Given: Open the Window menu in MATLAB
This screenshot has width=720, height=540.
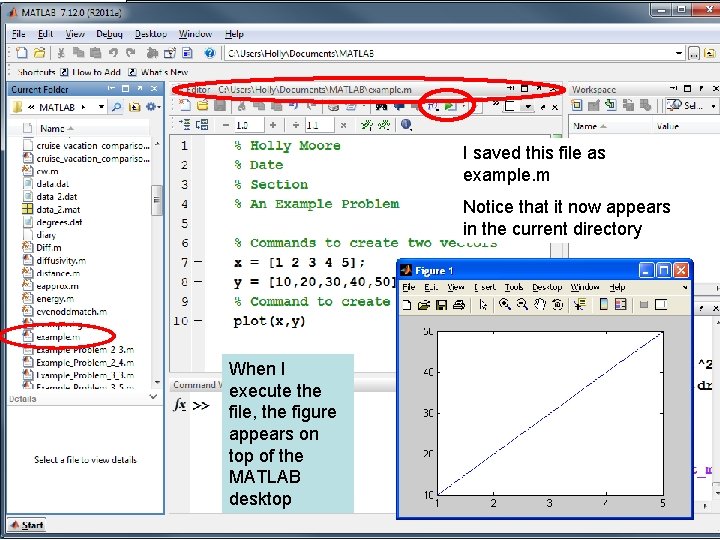Looking at the screenshot, I should (x=195, y=34).
